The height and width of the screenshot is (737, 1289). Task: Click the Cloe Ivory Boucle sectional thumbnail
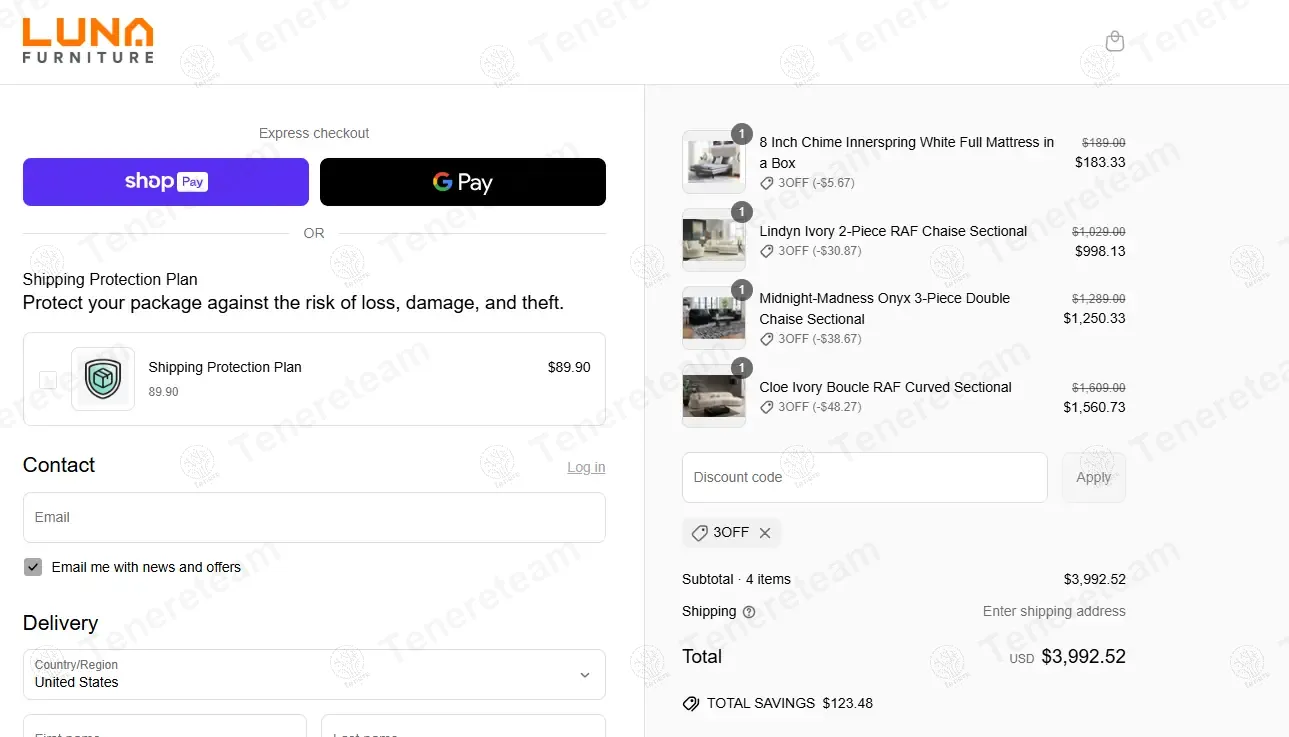pos(713,396)
